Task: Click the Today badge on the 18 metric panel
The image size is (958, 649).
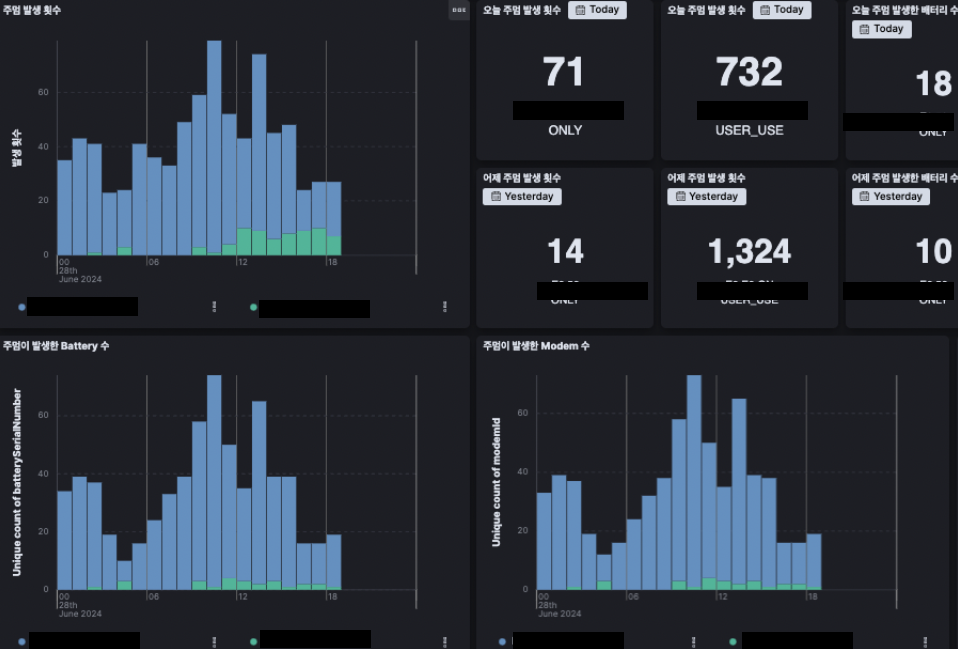Action: pos(881,29)
